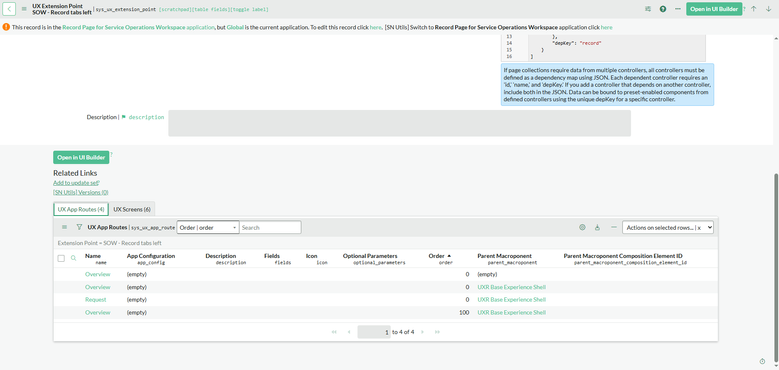Switch to UX Screens (6) tab

(x=132, y=209)
